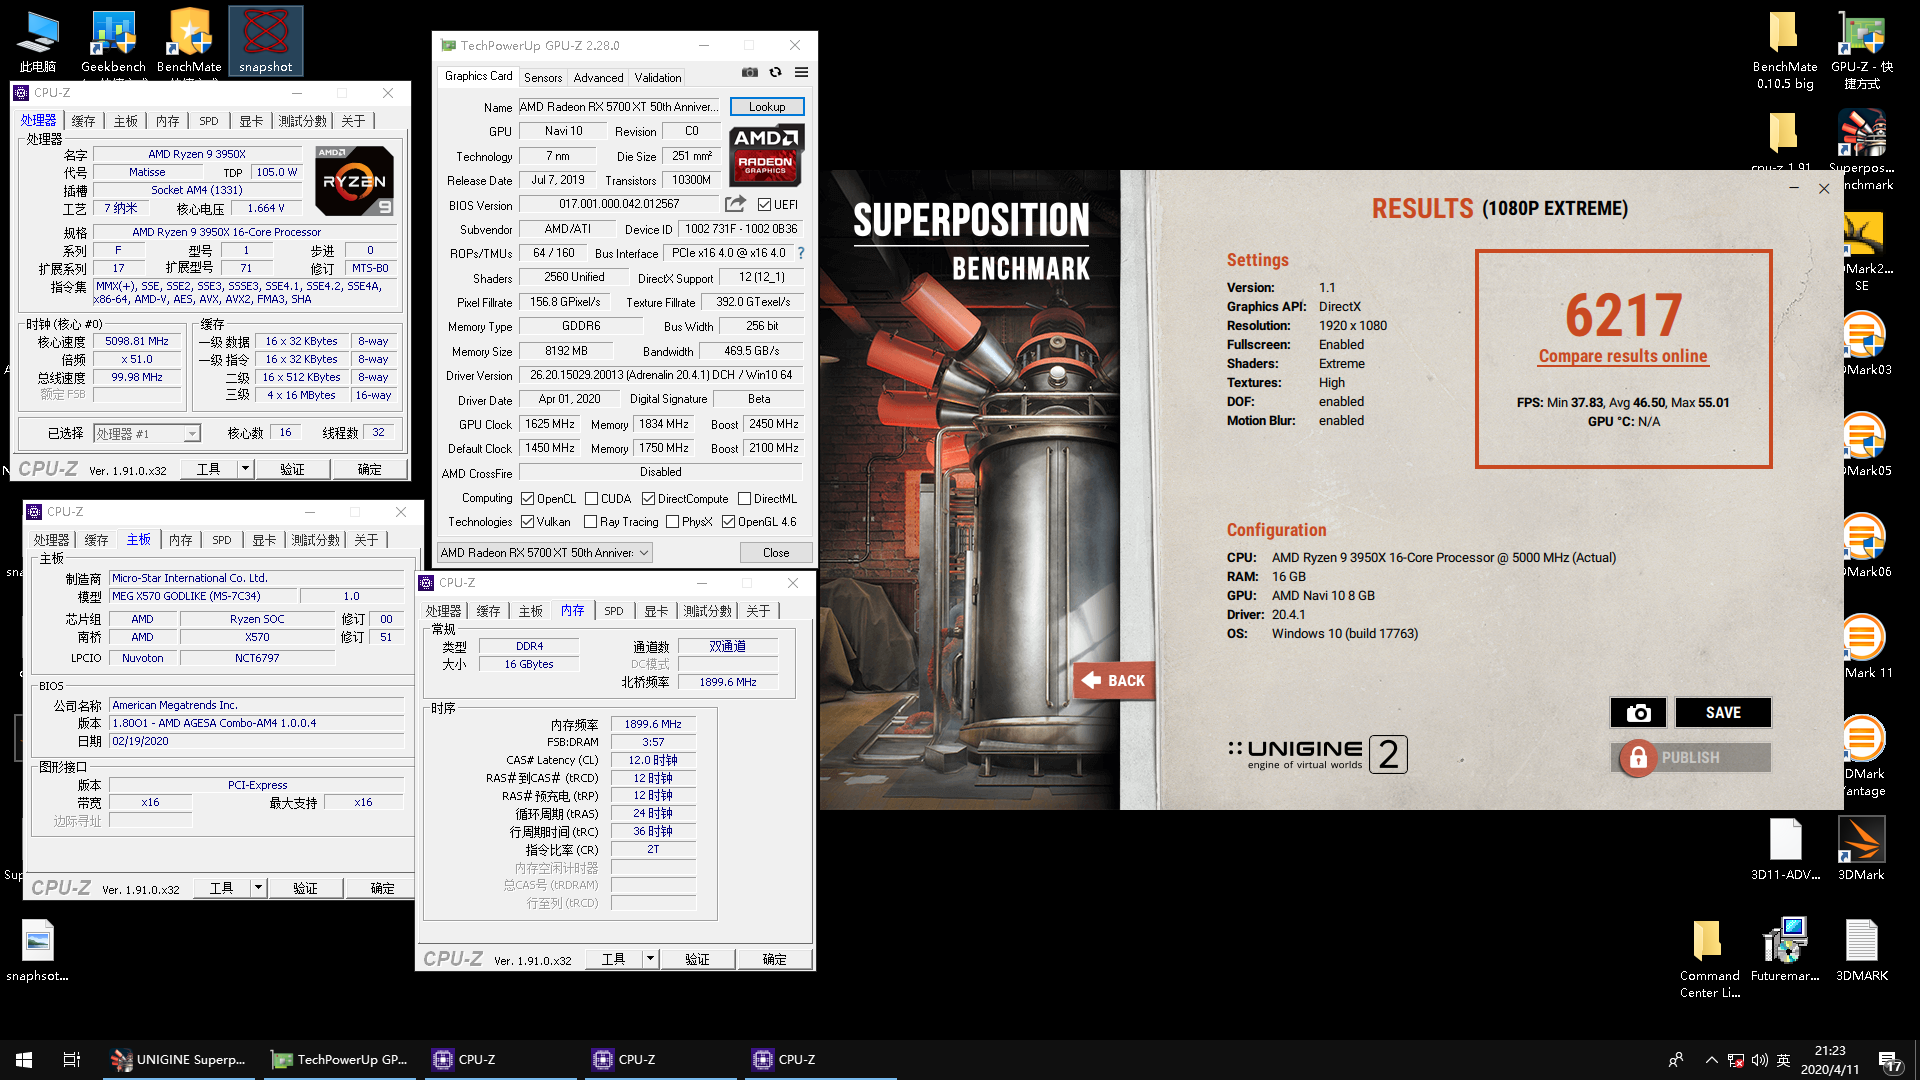The width and height of the screenshot is (1920, 1080).
Task: Expand 工具 dropdown arrow in mainboard CPU-Z
Action: (258, 887)
